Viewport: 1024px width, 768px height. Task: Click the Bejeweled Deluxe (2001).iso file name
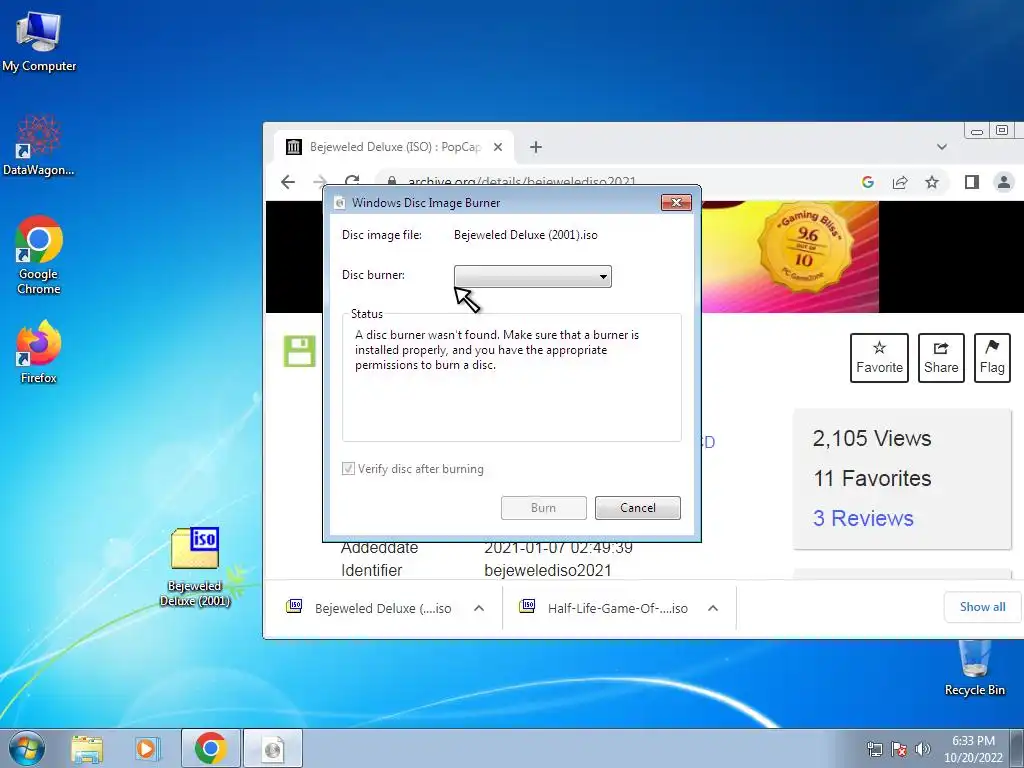[x=526, y=235]
